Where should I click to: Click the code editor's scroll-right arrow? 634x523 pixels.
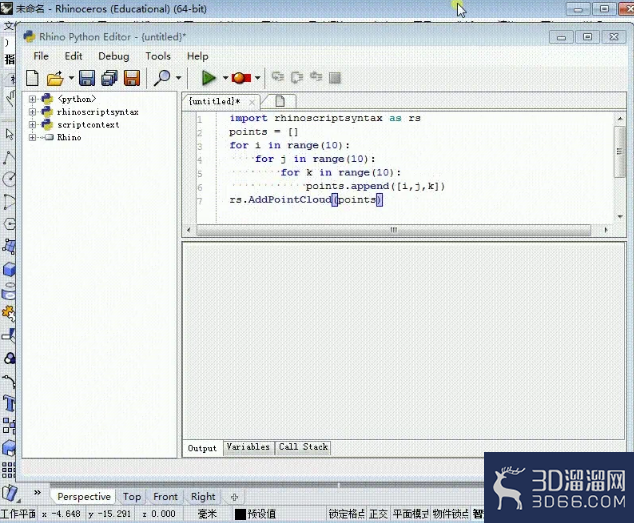point(606,230)
